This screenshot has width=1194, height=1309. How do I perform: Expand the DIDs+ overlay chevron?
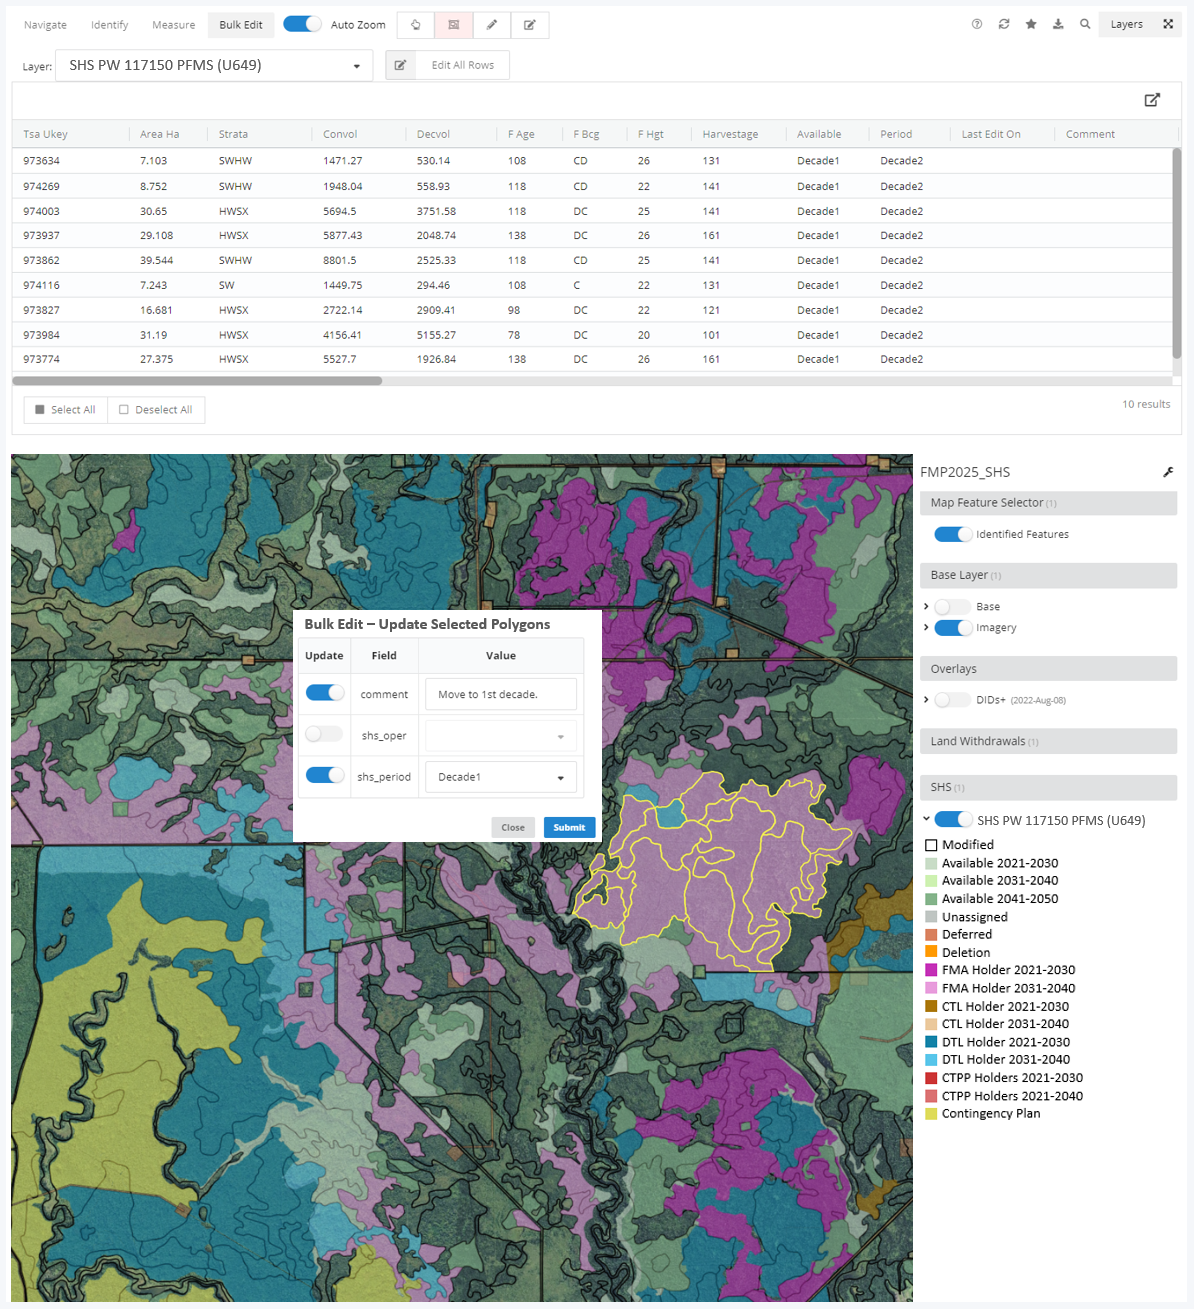(926, 700)
